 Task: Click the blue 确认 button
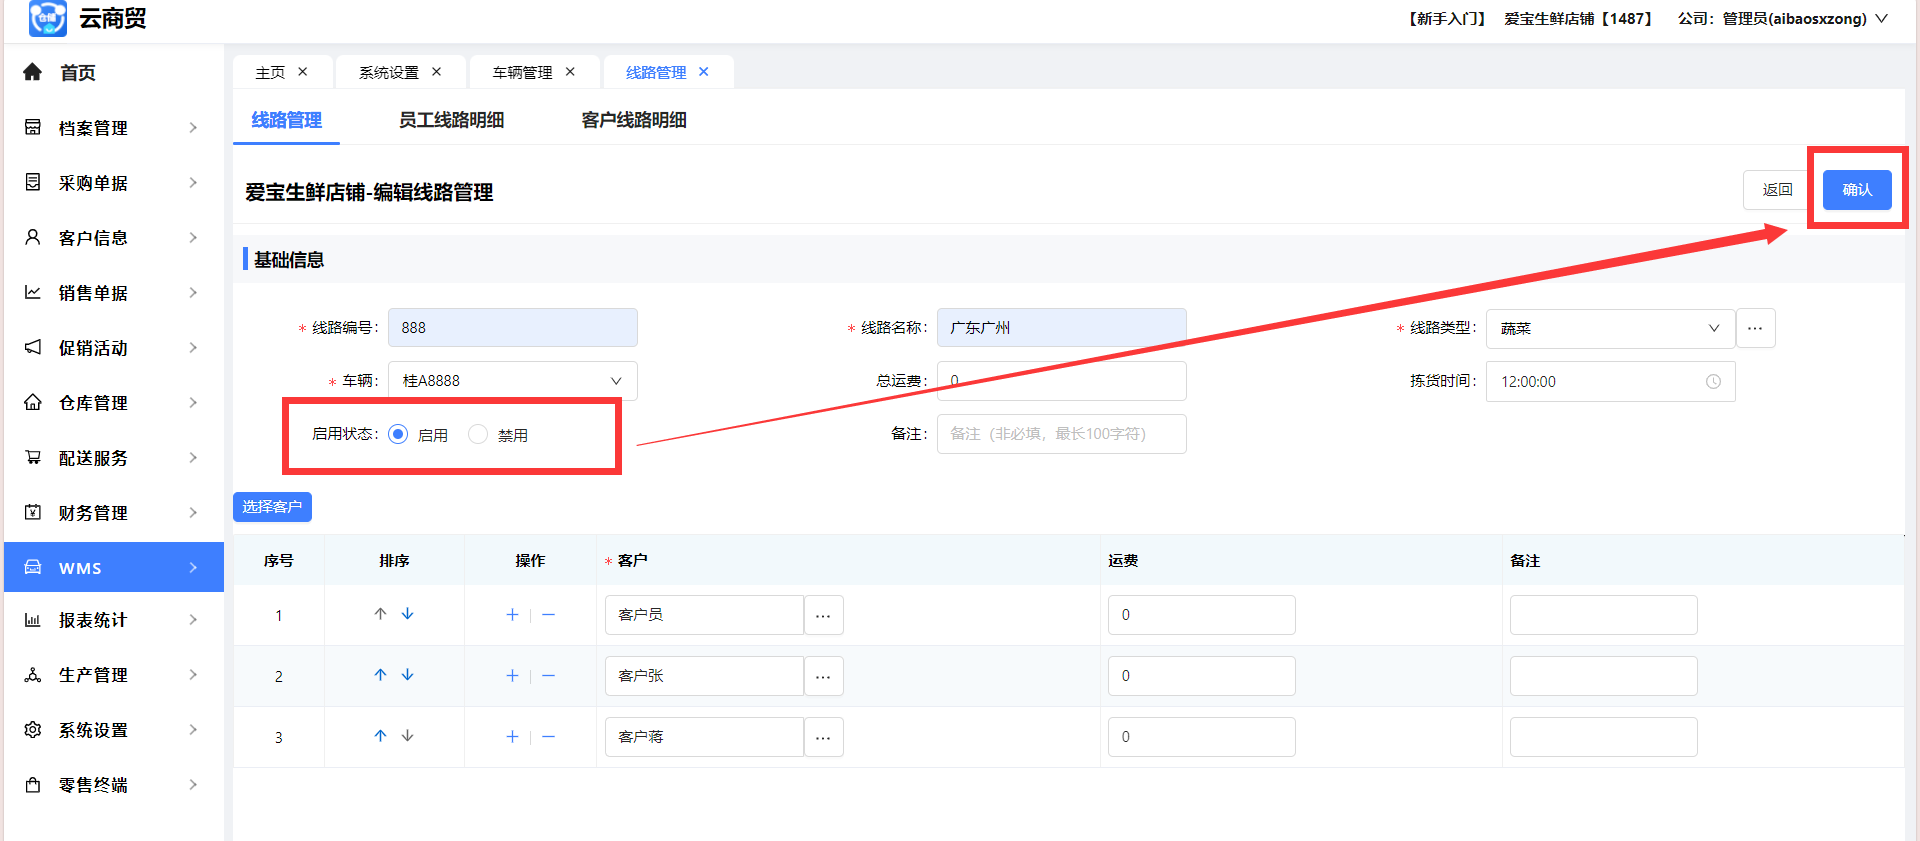click(x=1856, y=190)
